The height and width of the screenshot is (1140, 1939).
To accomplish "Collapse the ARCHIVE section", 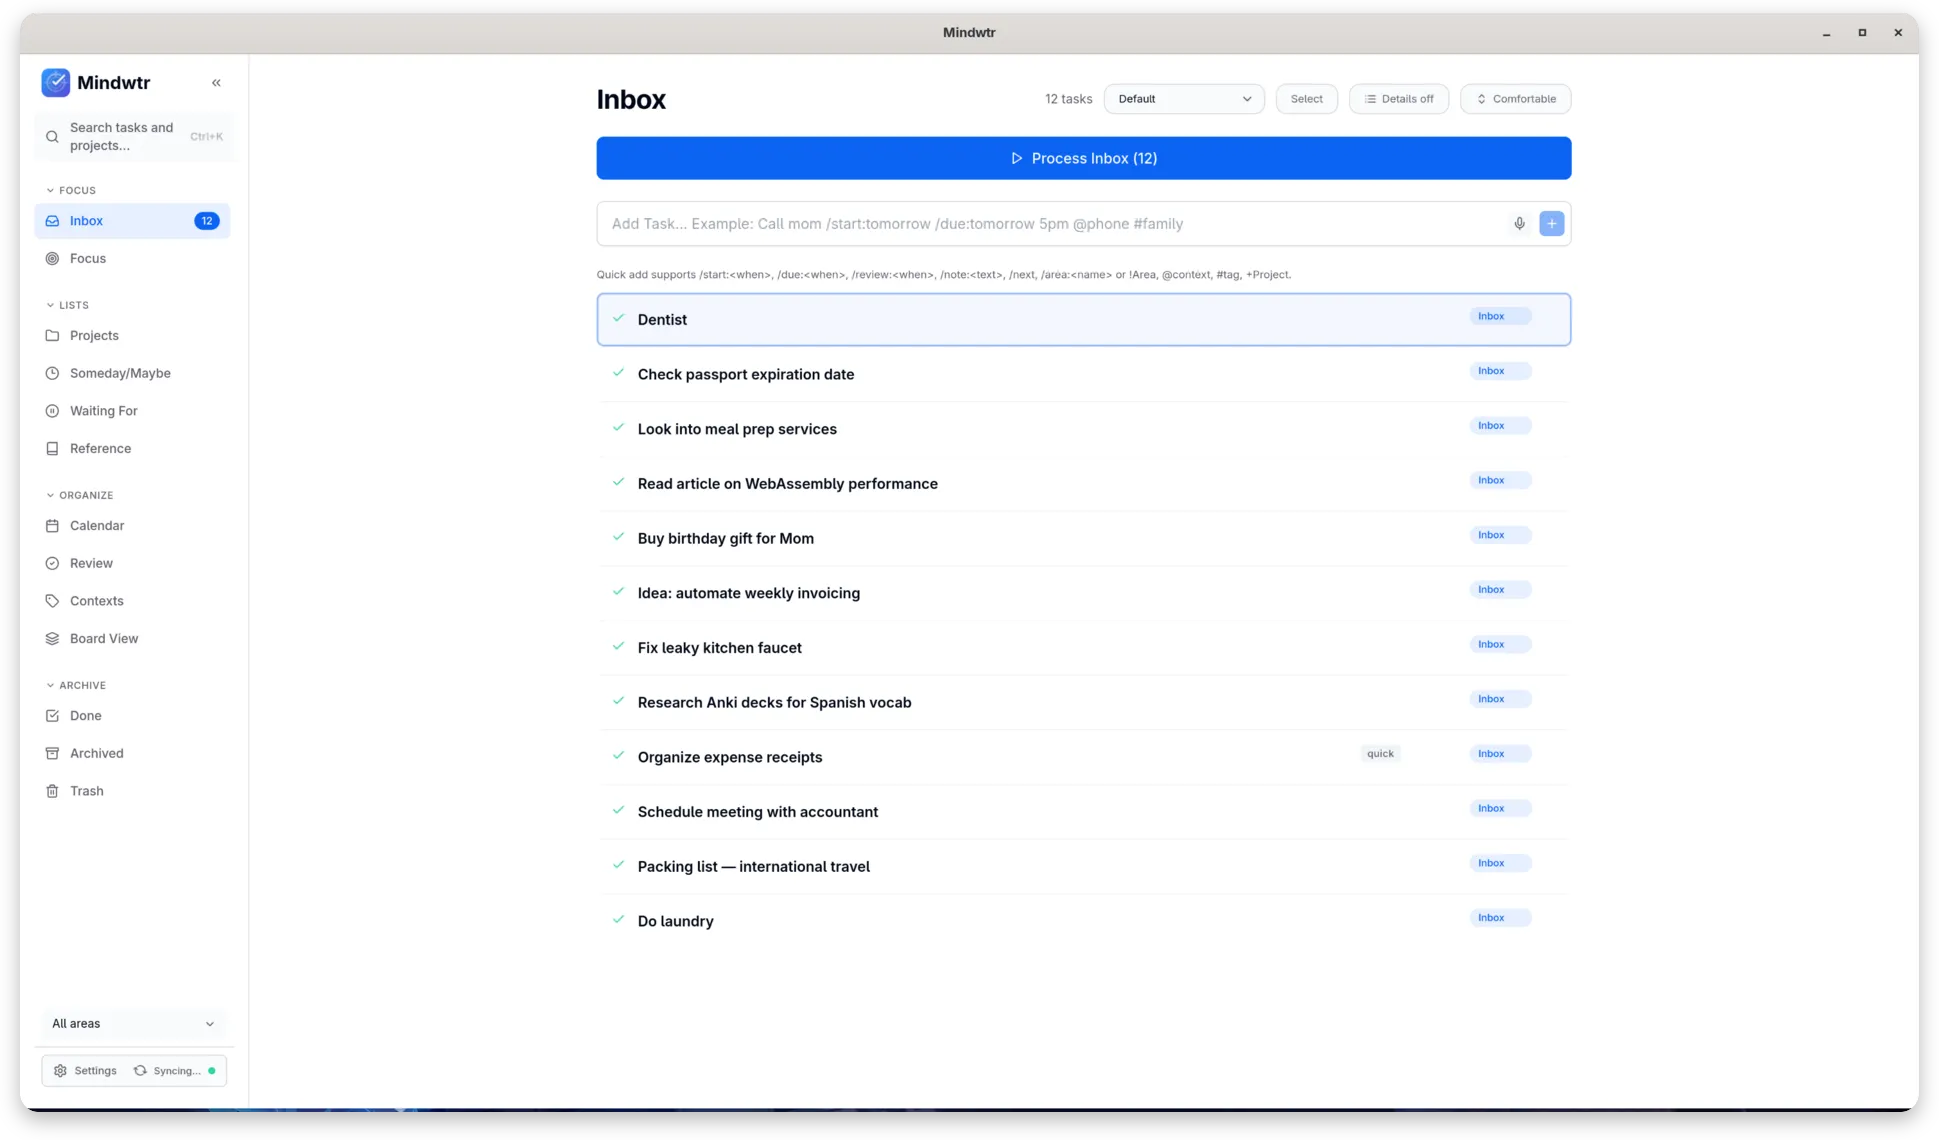I will click(x=75, y=685).
